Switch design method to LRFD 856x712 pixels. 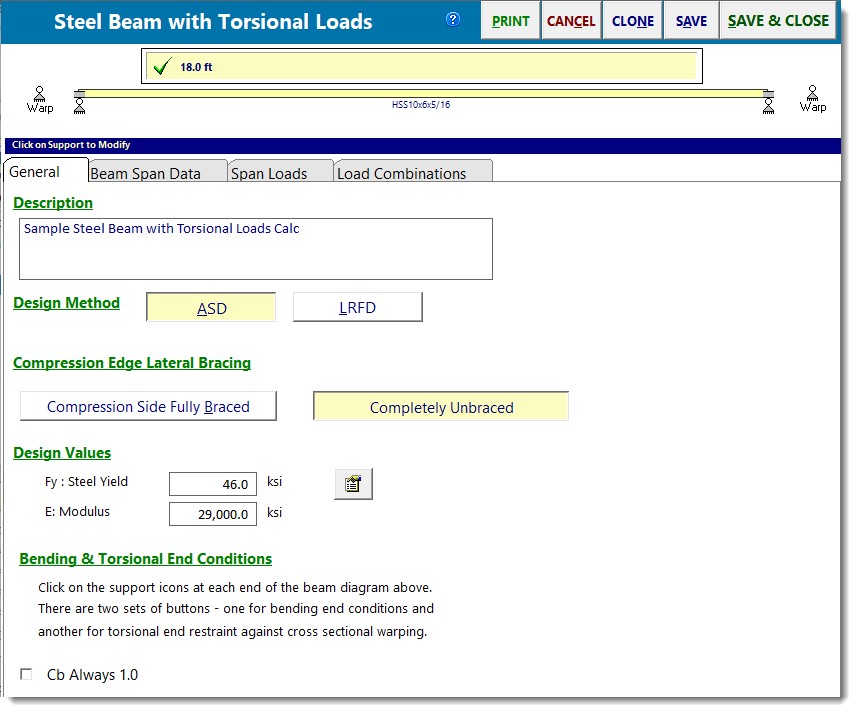coord(357,308)
